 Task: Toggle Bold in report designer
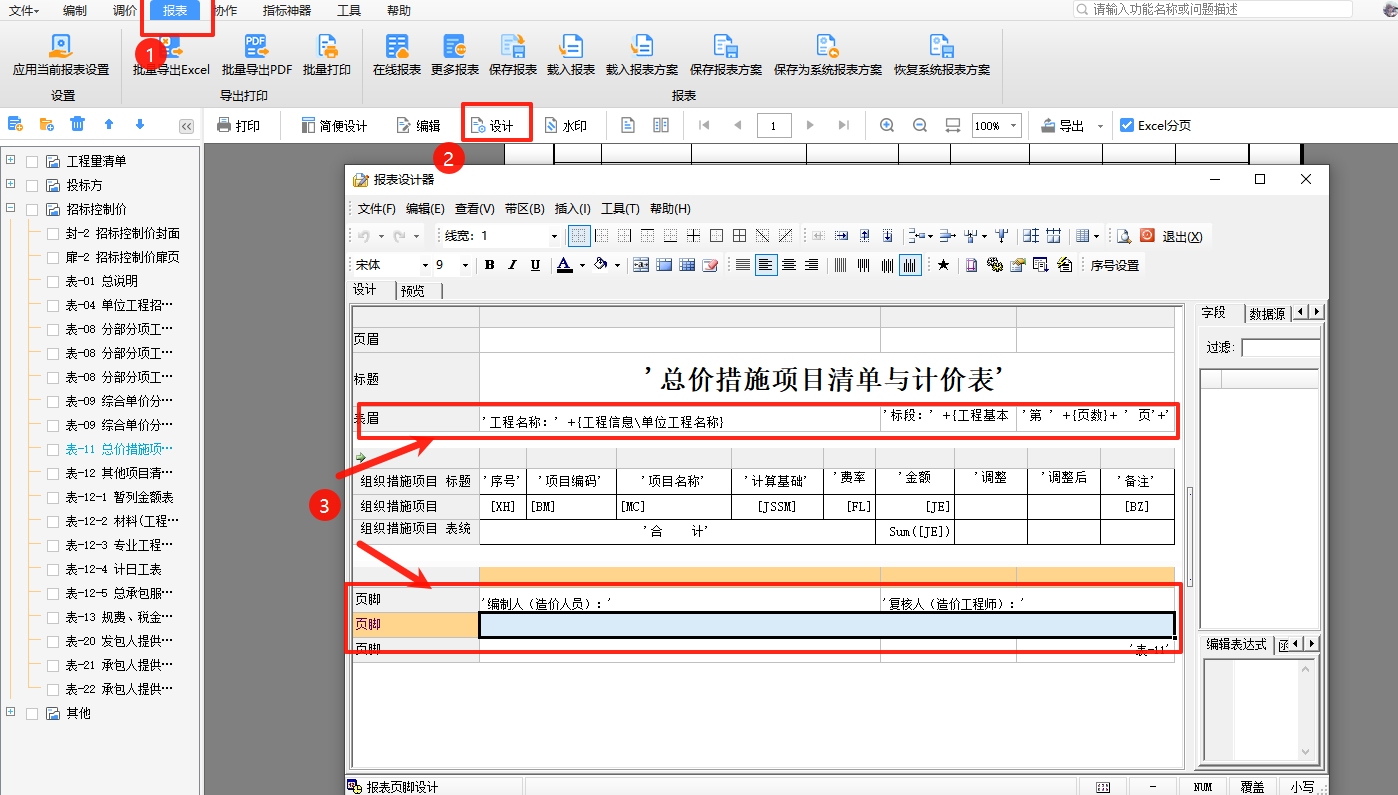[490, 265]
